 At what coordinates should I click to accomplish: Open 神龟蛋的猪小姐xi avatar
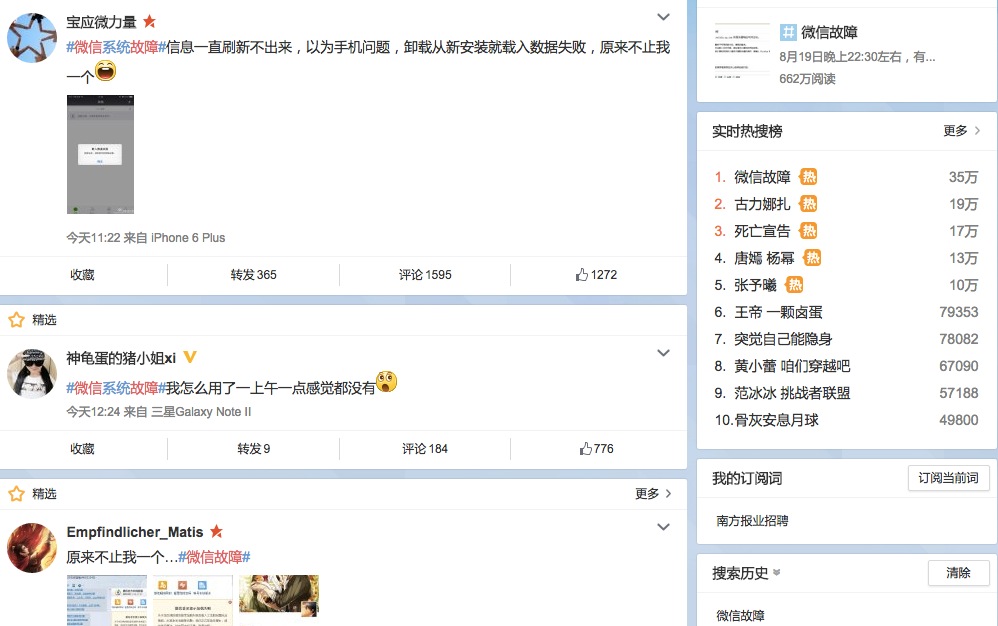[32, 373]
